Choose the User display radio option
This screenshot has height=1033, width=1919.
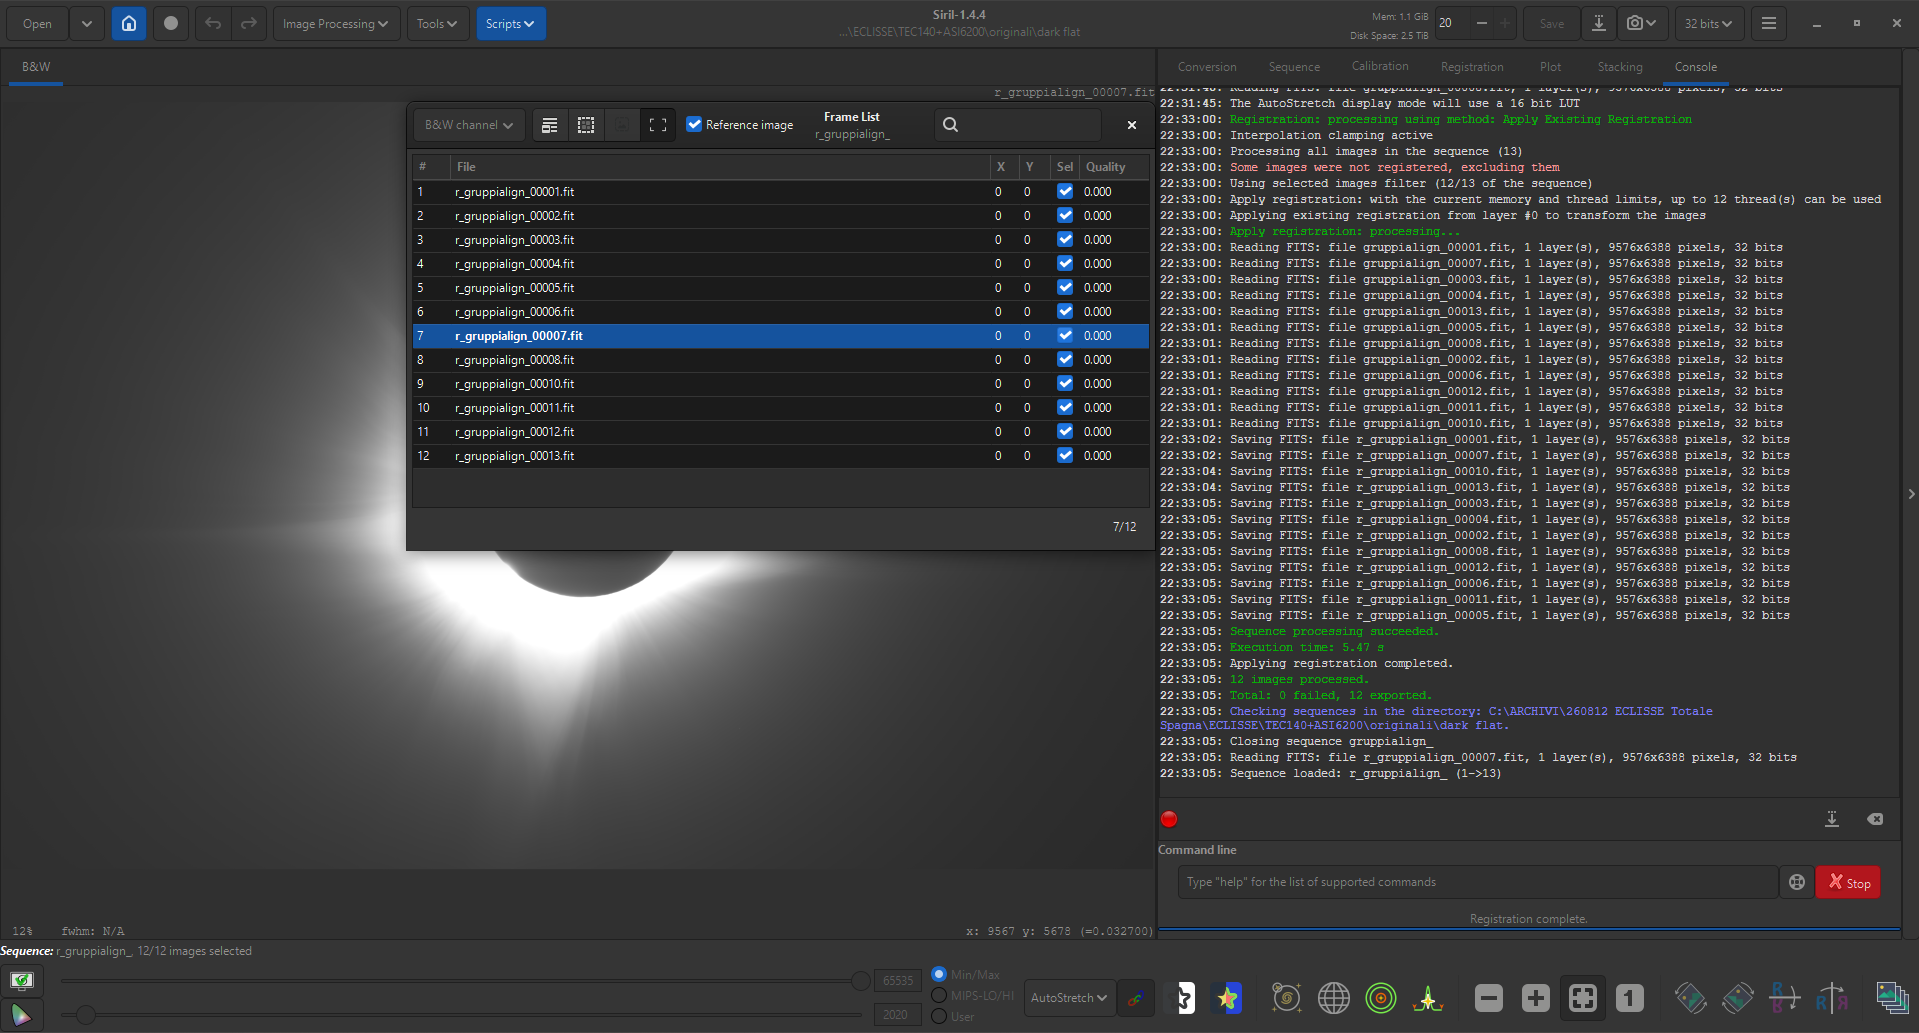[x=939, y=1016]
